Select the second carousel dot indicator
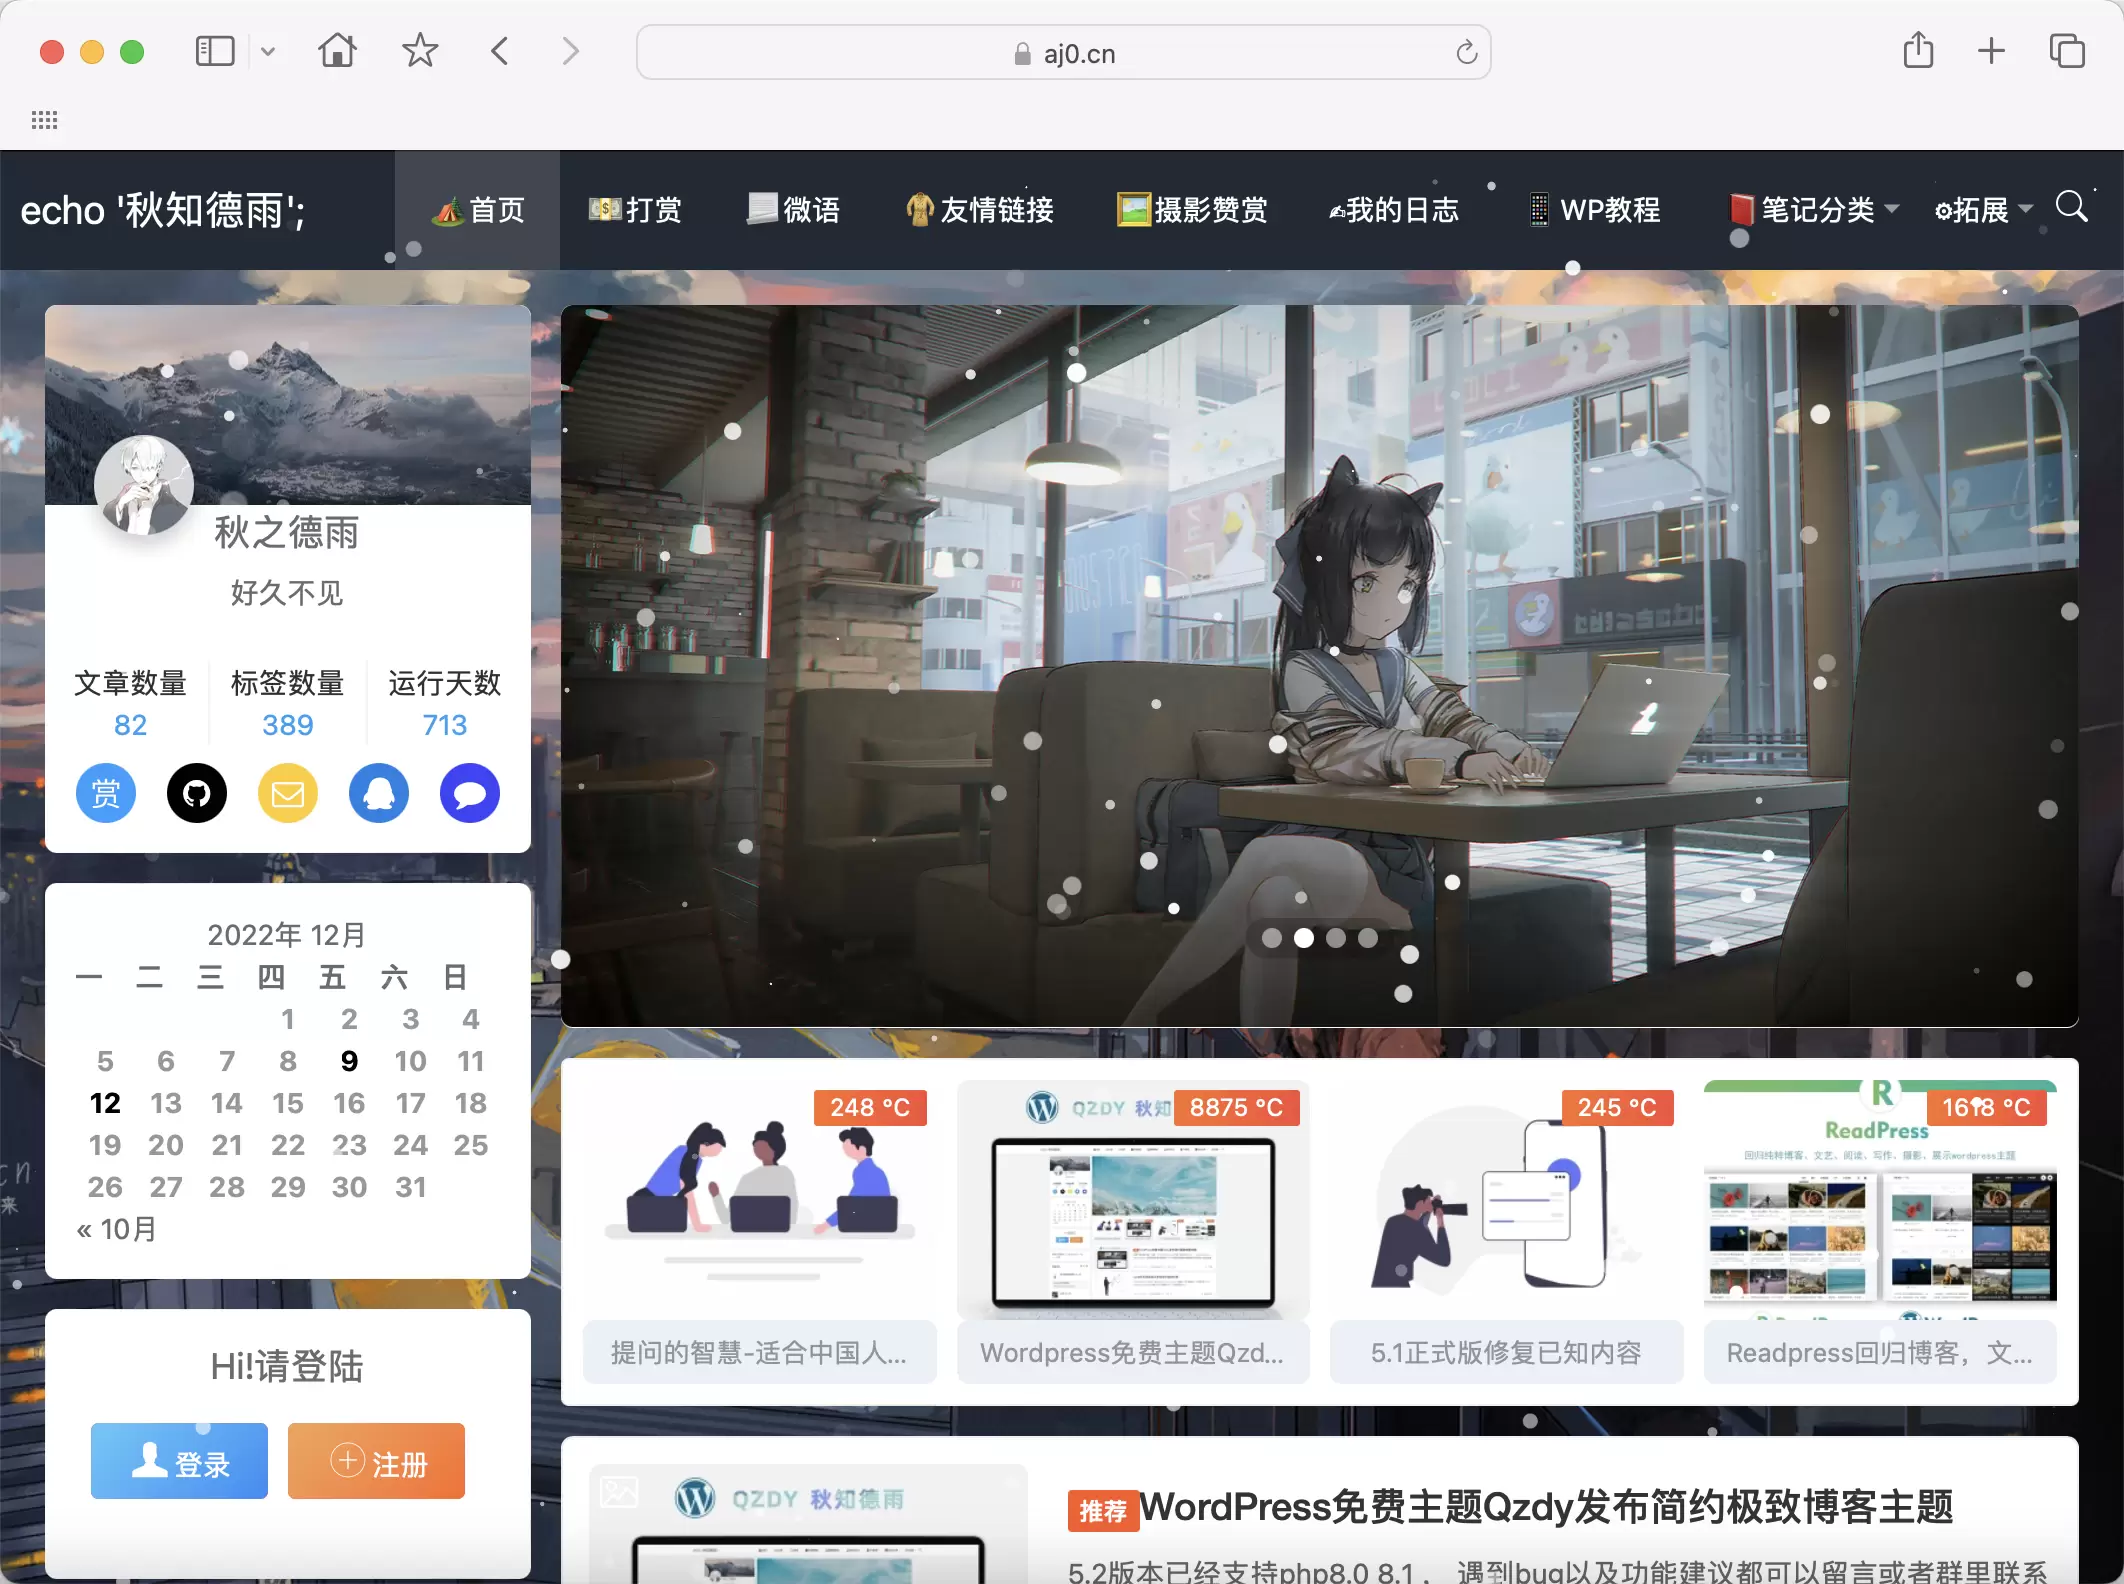 [x=1303, y=938]
